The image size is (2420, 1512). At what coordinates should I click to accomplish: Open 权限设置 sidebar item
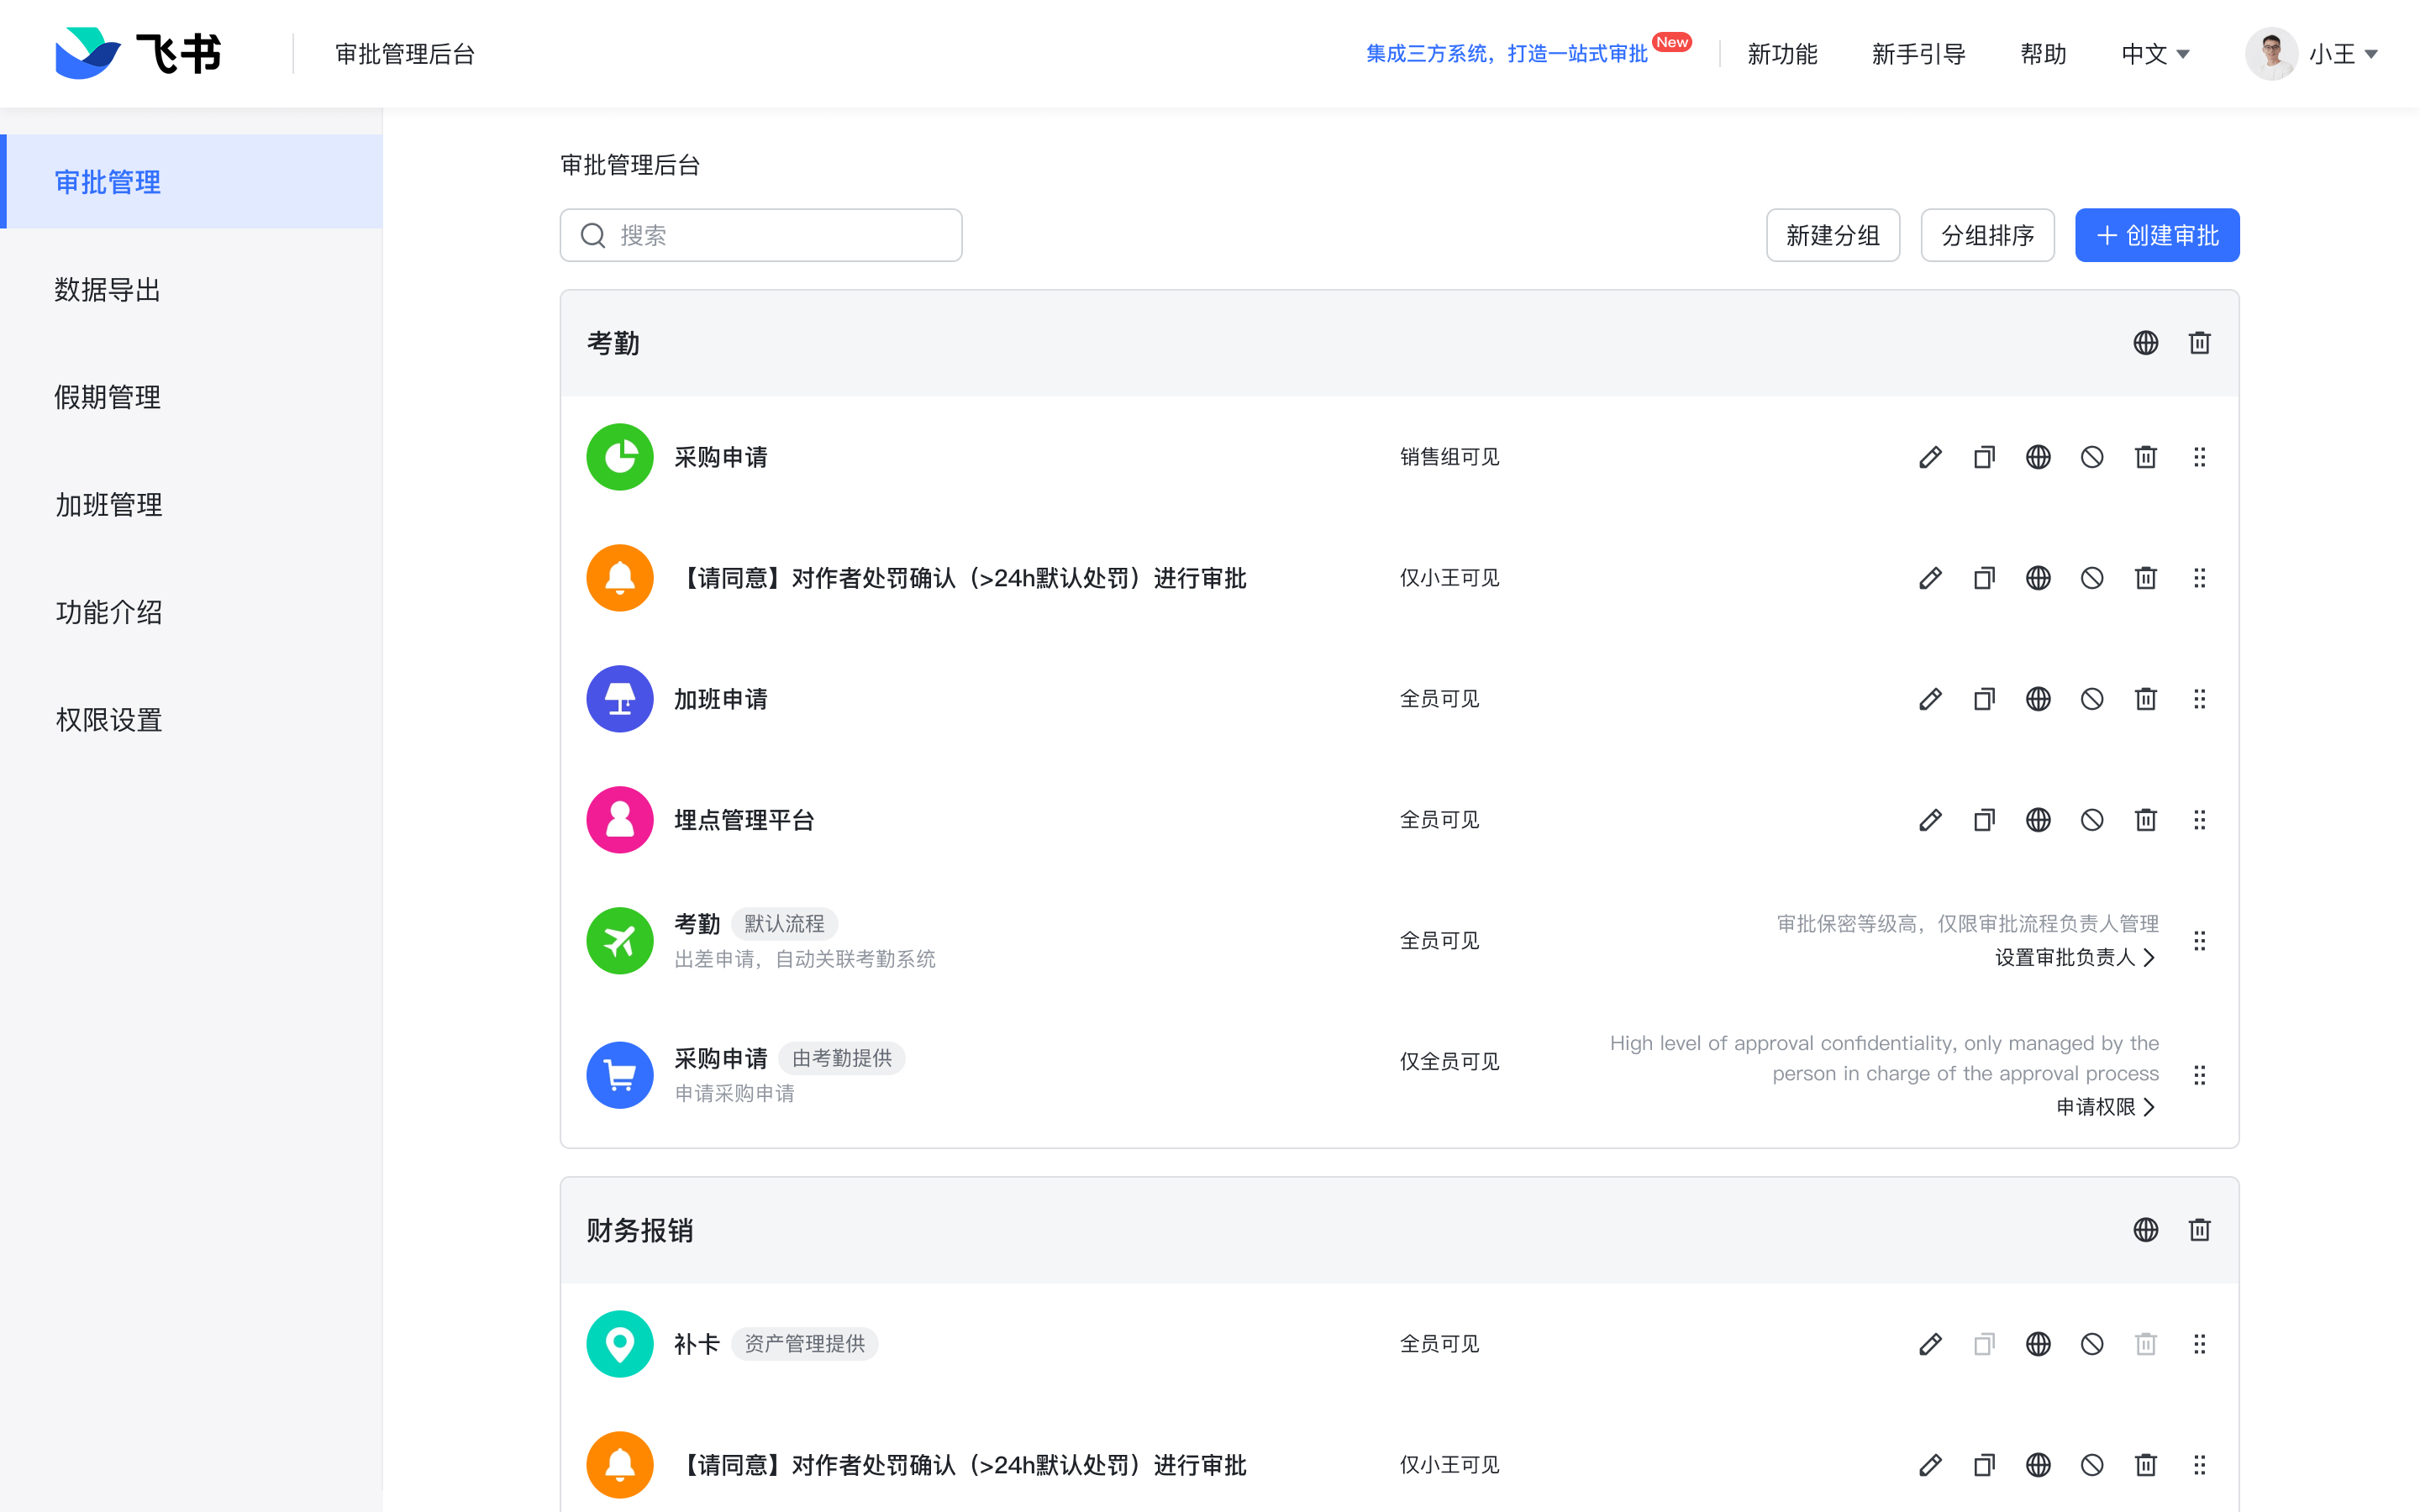click(x=108, y=720)
